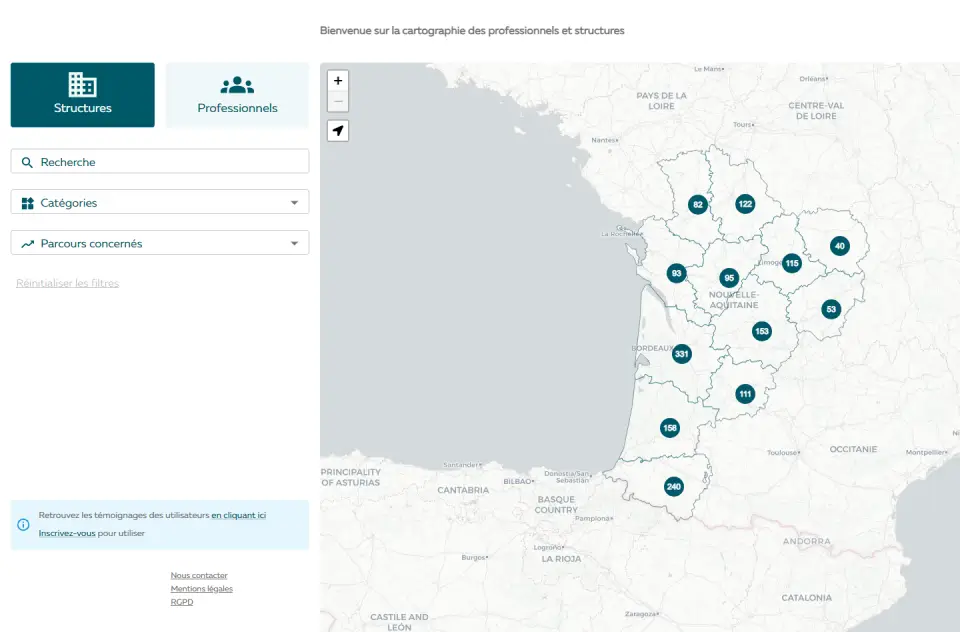Click the 122 cluster marker
Screen dimensions: 960x632
(745, 204)
